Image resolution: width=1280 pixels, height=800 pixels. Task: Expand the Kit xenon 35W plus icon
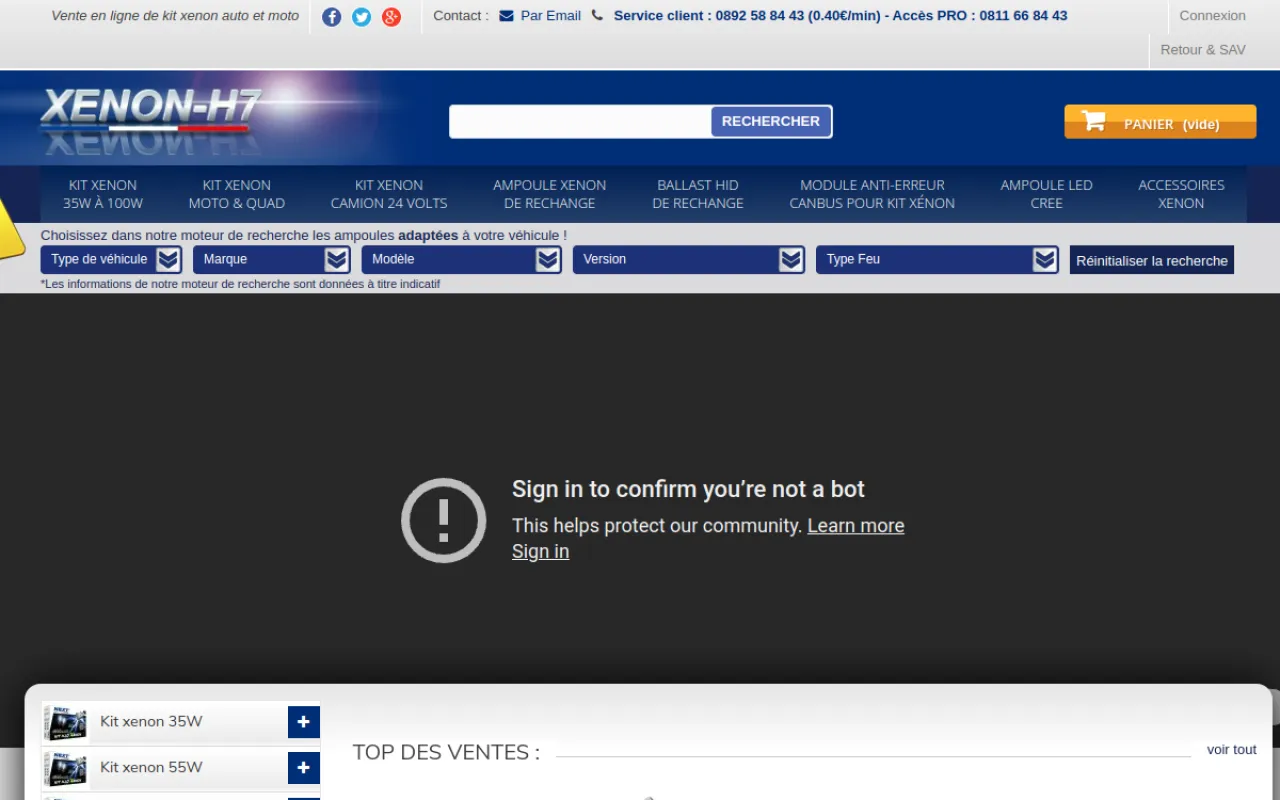coord(304,722)
